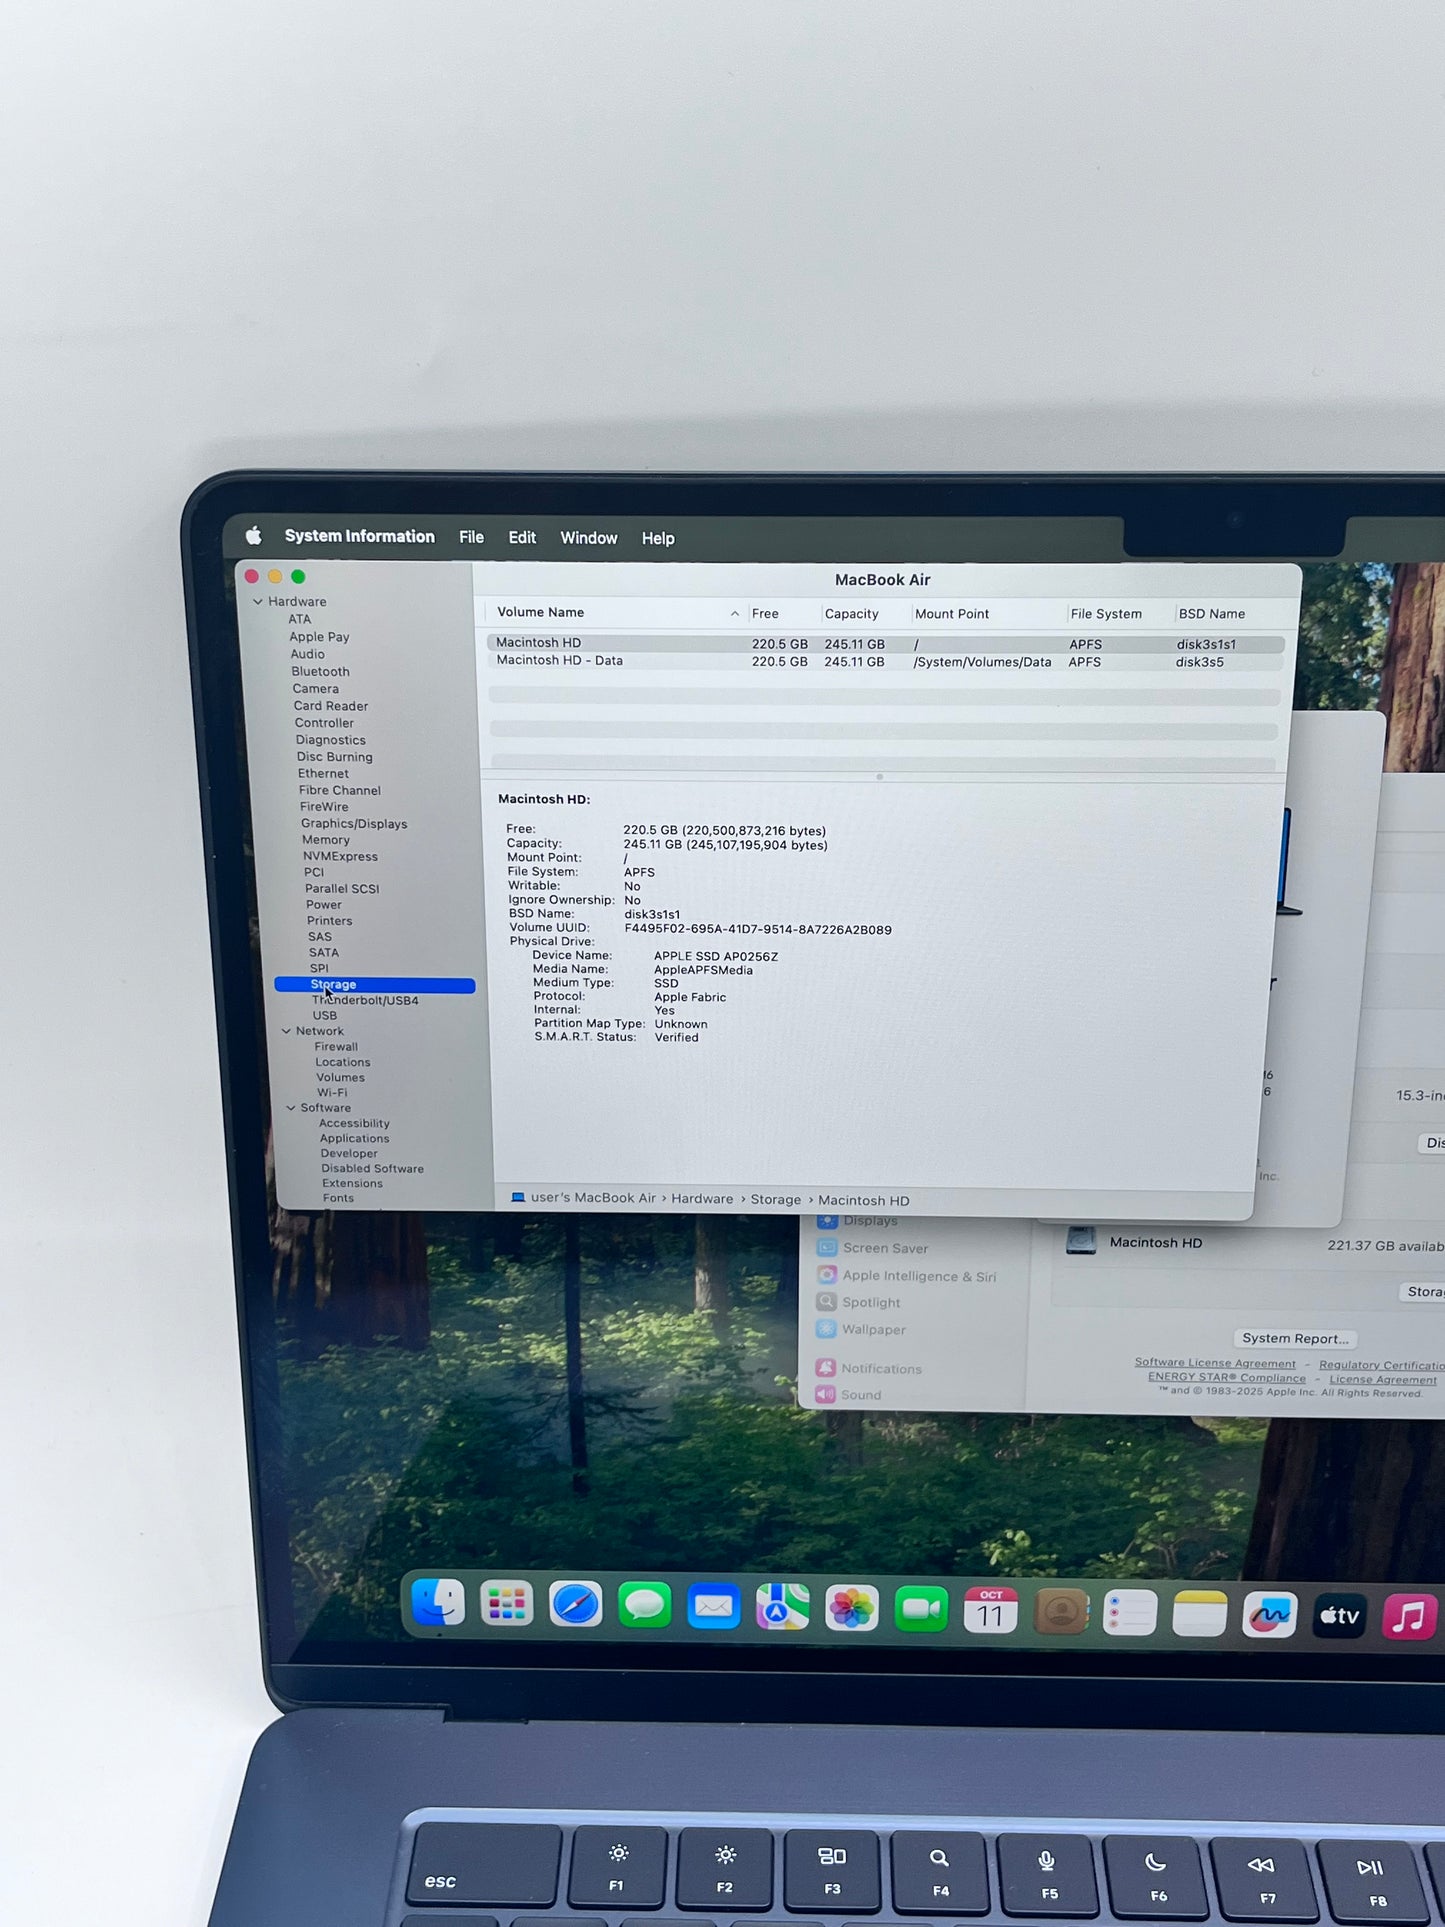
Task: Open Apple TV app in dock
Action: 1339,1616
